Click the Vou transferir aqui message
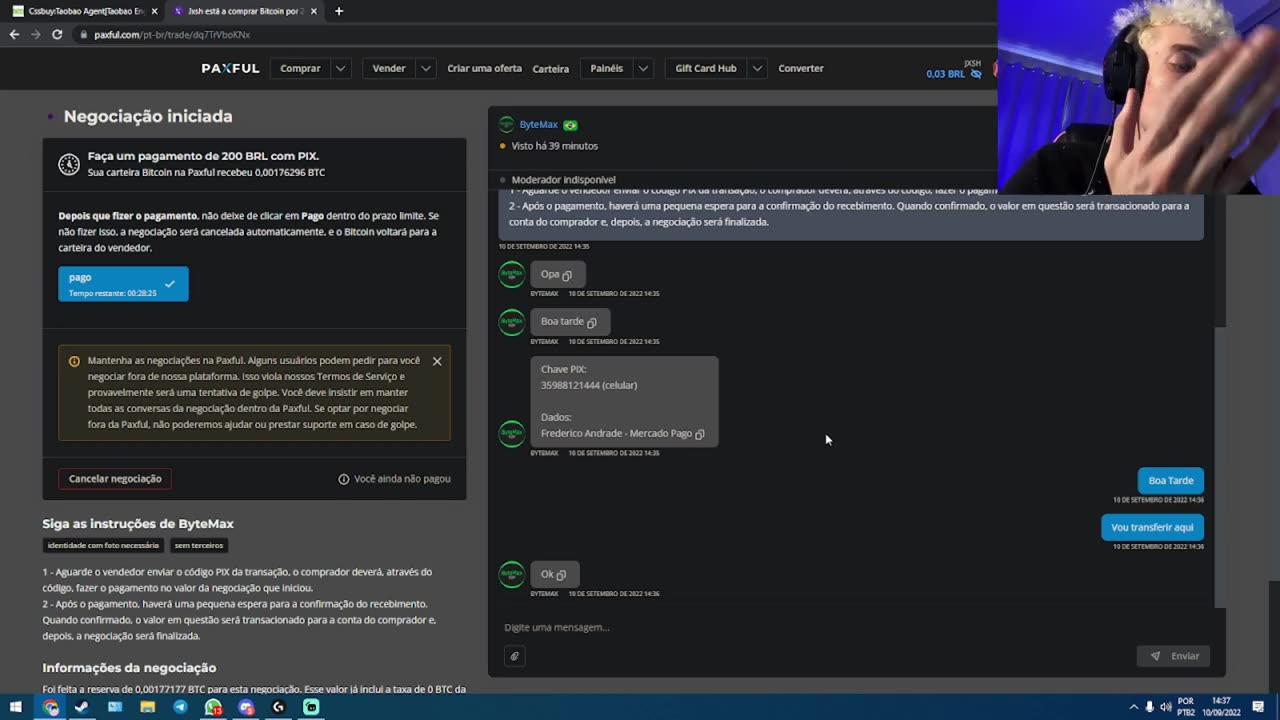This screenshot has width=1280, height=720. pyautogui.click(x=1152, y=527)
